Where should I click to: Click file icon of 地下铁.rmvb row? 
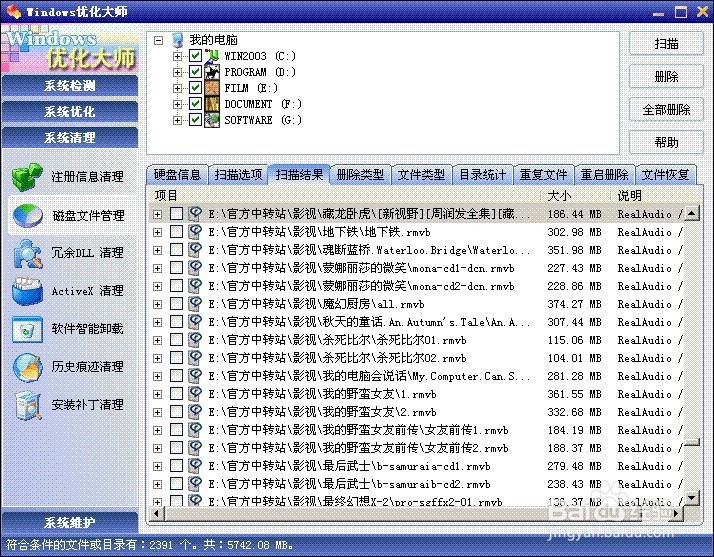(195, 232)
